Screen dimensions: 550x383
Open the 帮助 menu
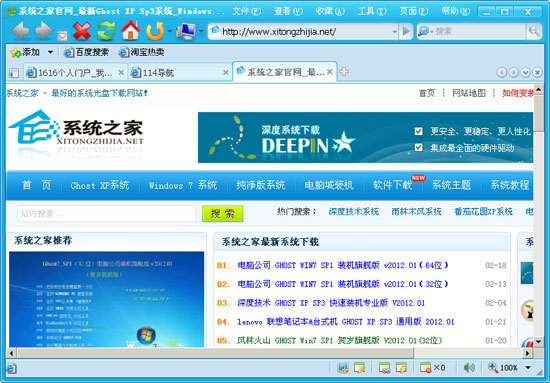coord(456,11)
